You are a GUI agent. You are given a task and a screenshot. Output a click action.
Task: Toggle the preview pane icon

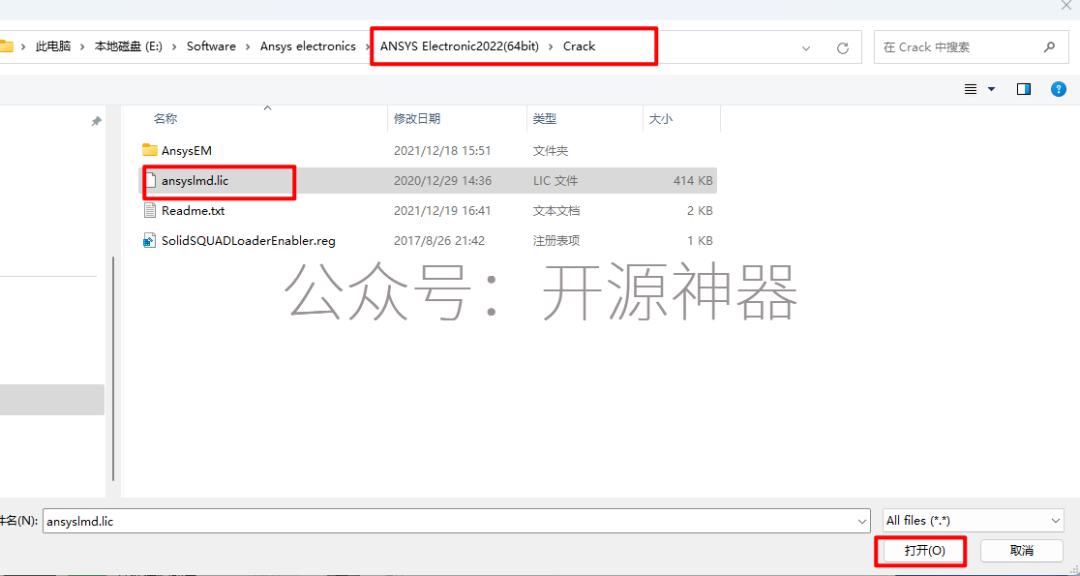[x=1024, y=89]
